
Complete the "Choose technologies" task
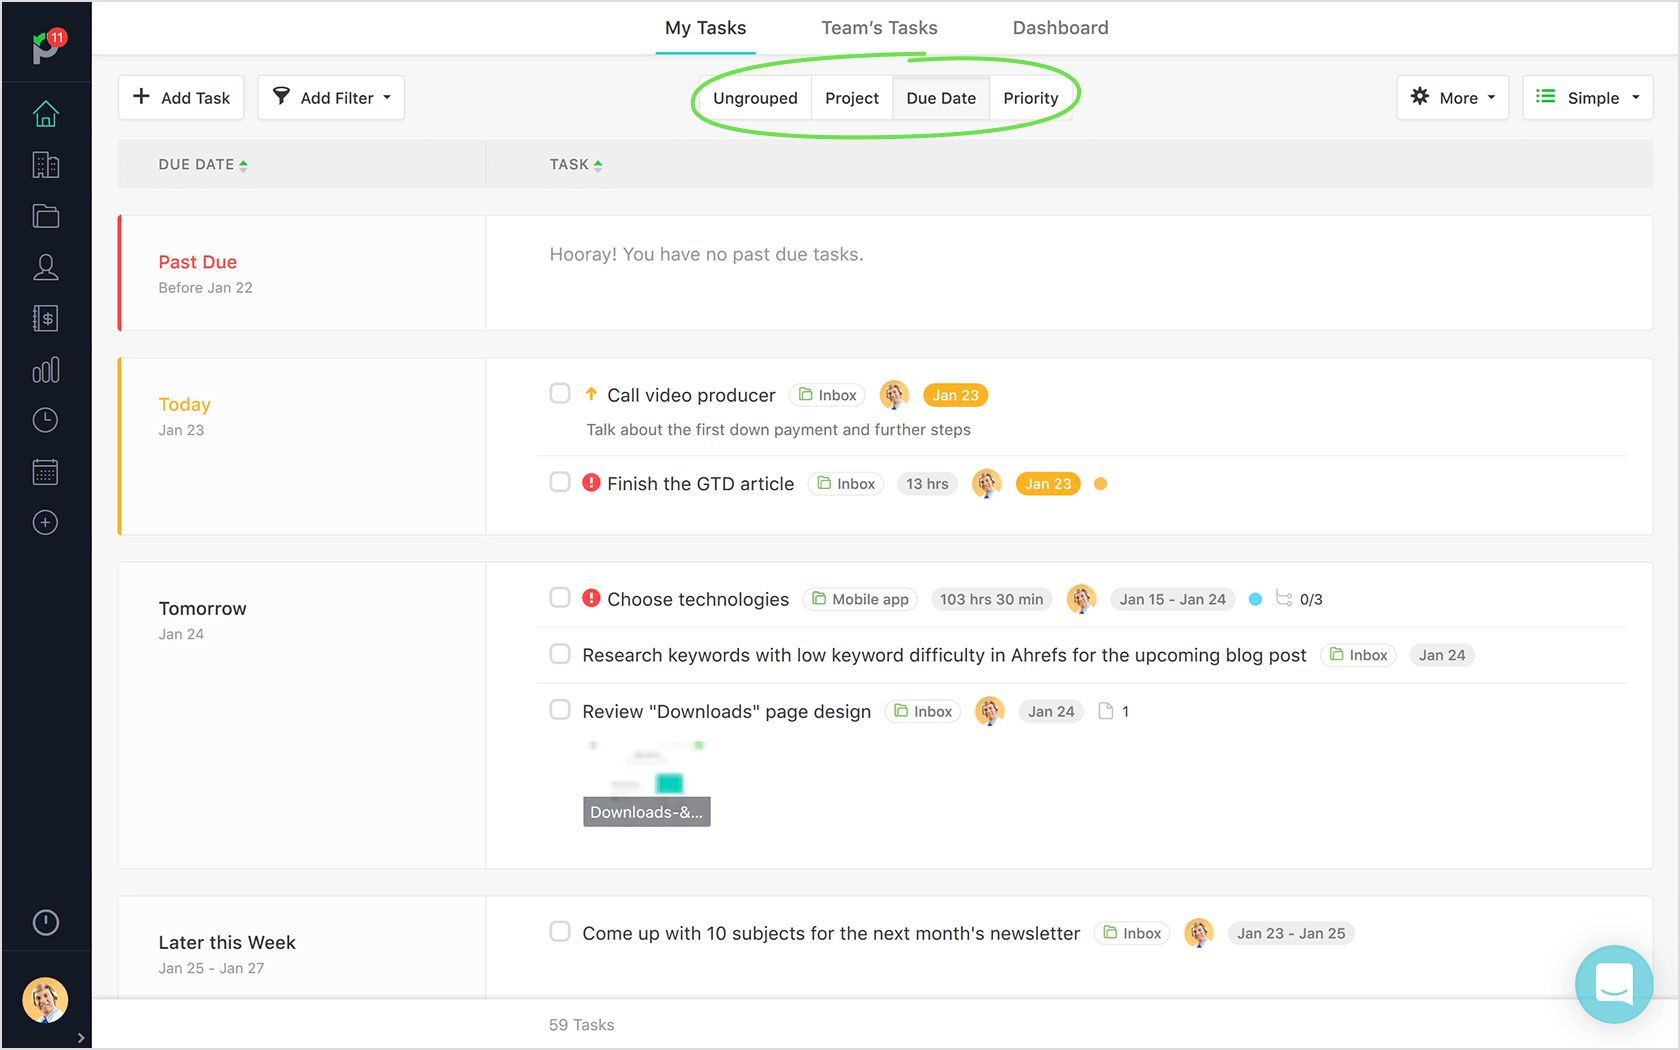tap(560, 597)
